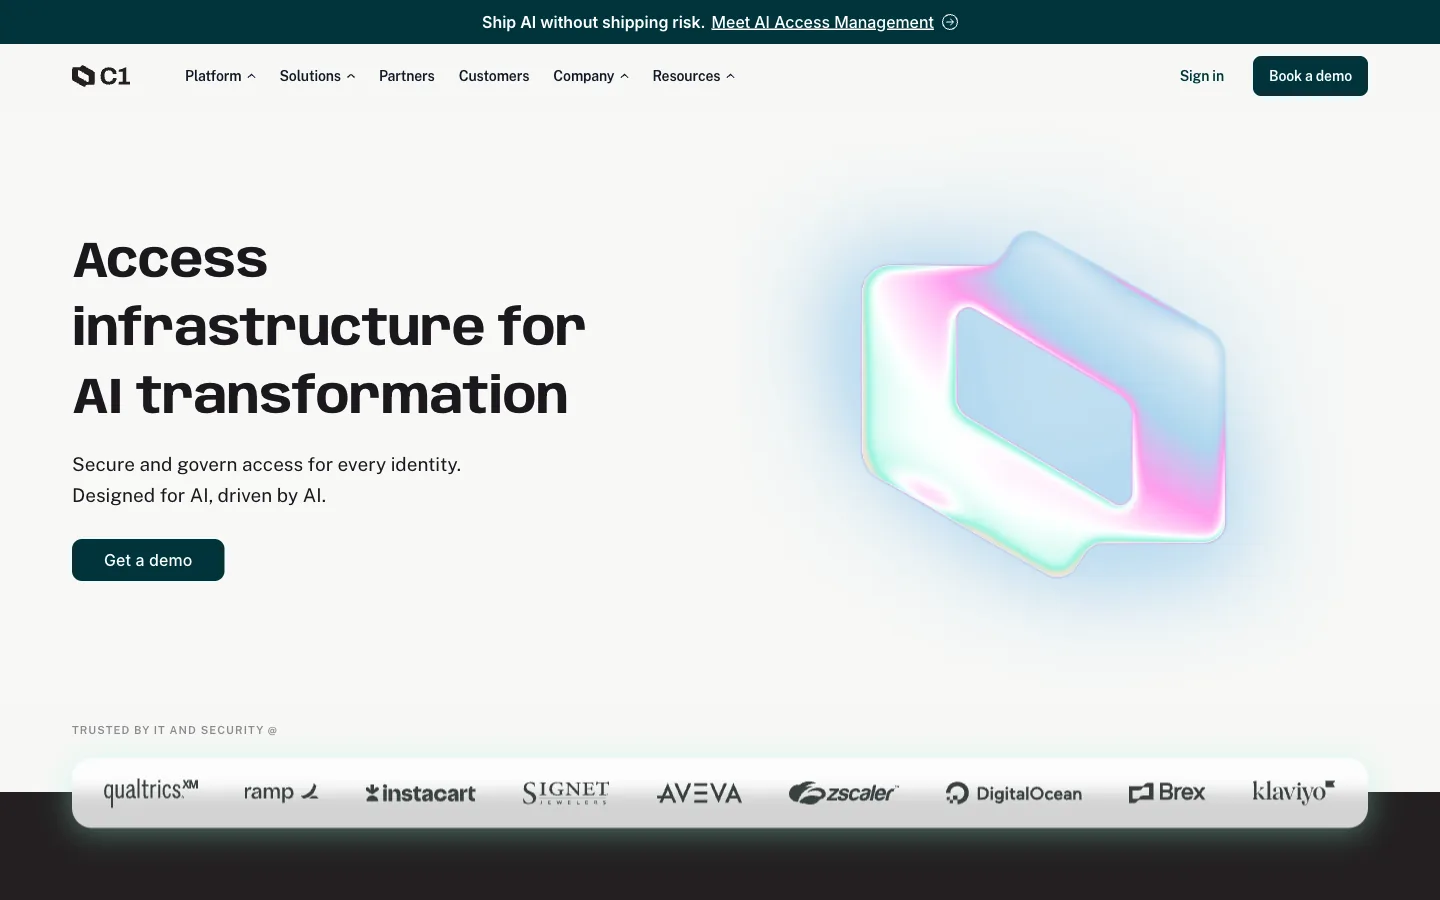Click the 'Access infrastructure for AI transformation' headline
Screen dimensions: 1440x900
click(x=329, y=327)
